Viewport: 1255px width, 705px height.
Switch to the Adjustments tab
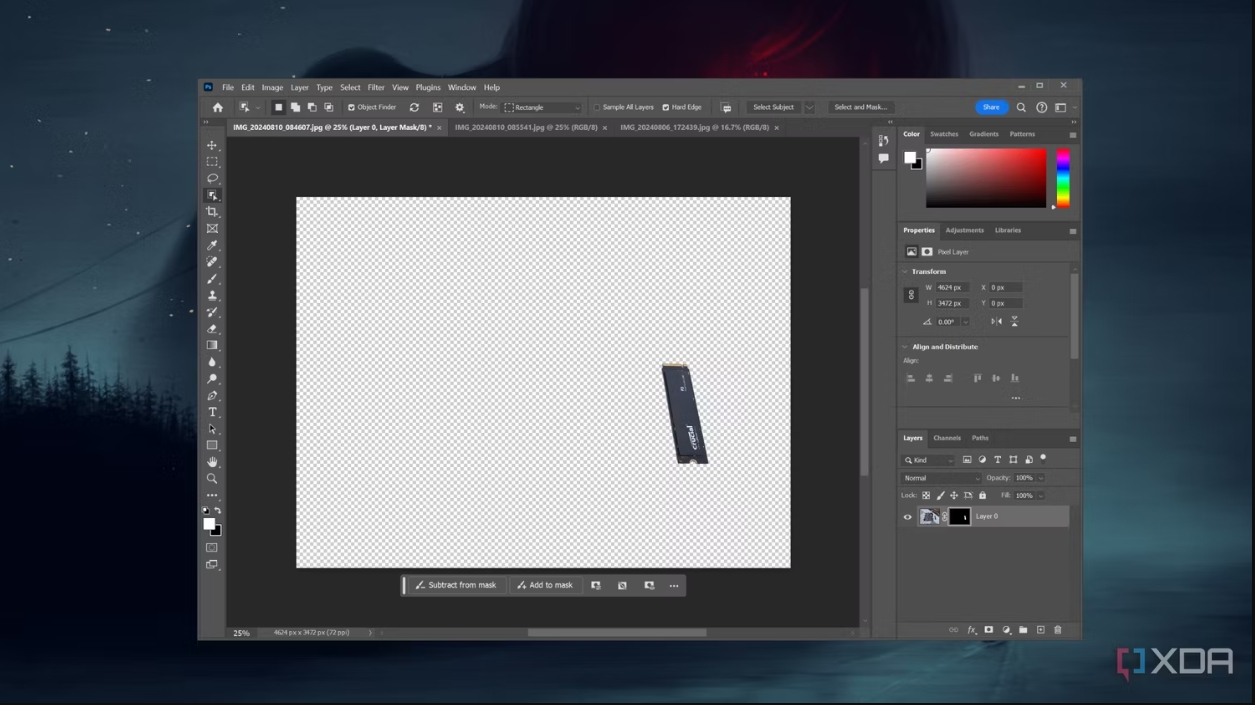tap(965, 230)
